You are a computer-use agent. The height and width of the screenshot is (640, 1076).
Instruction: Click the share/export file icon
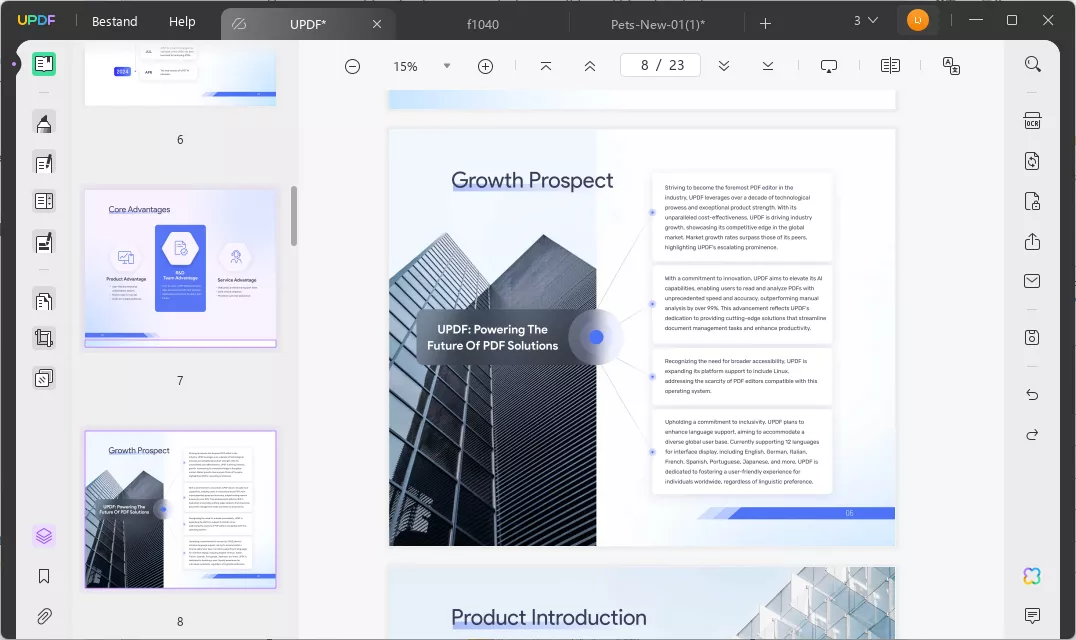click(1032, 242)
